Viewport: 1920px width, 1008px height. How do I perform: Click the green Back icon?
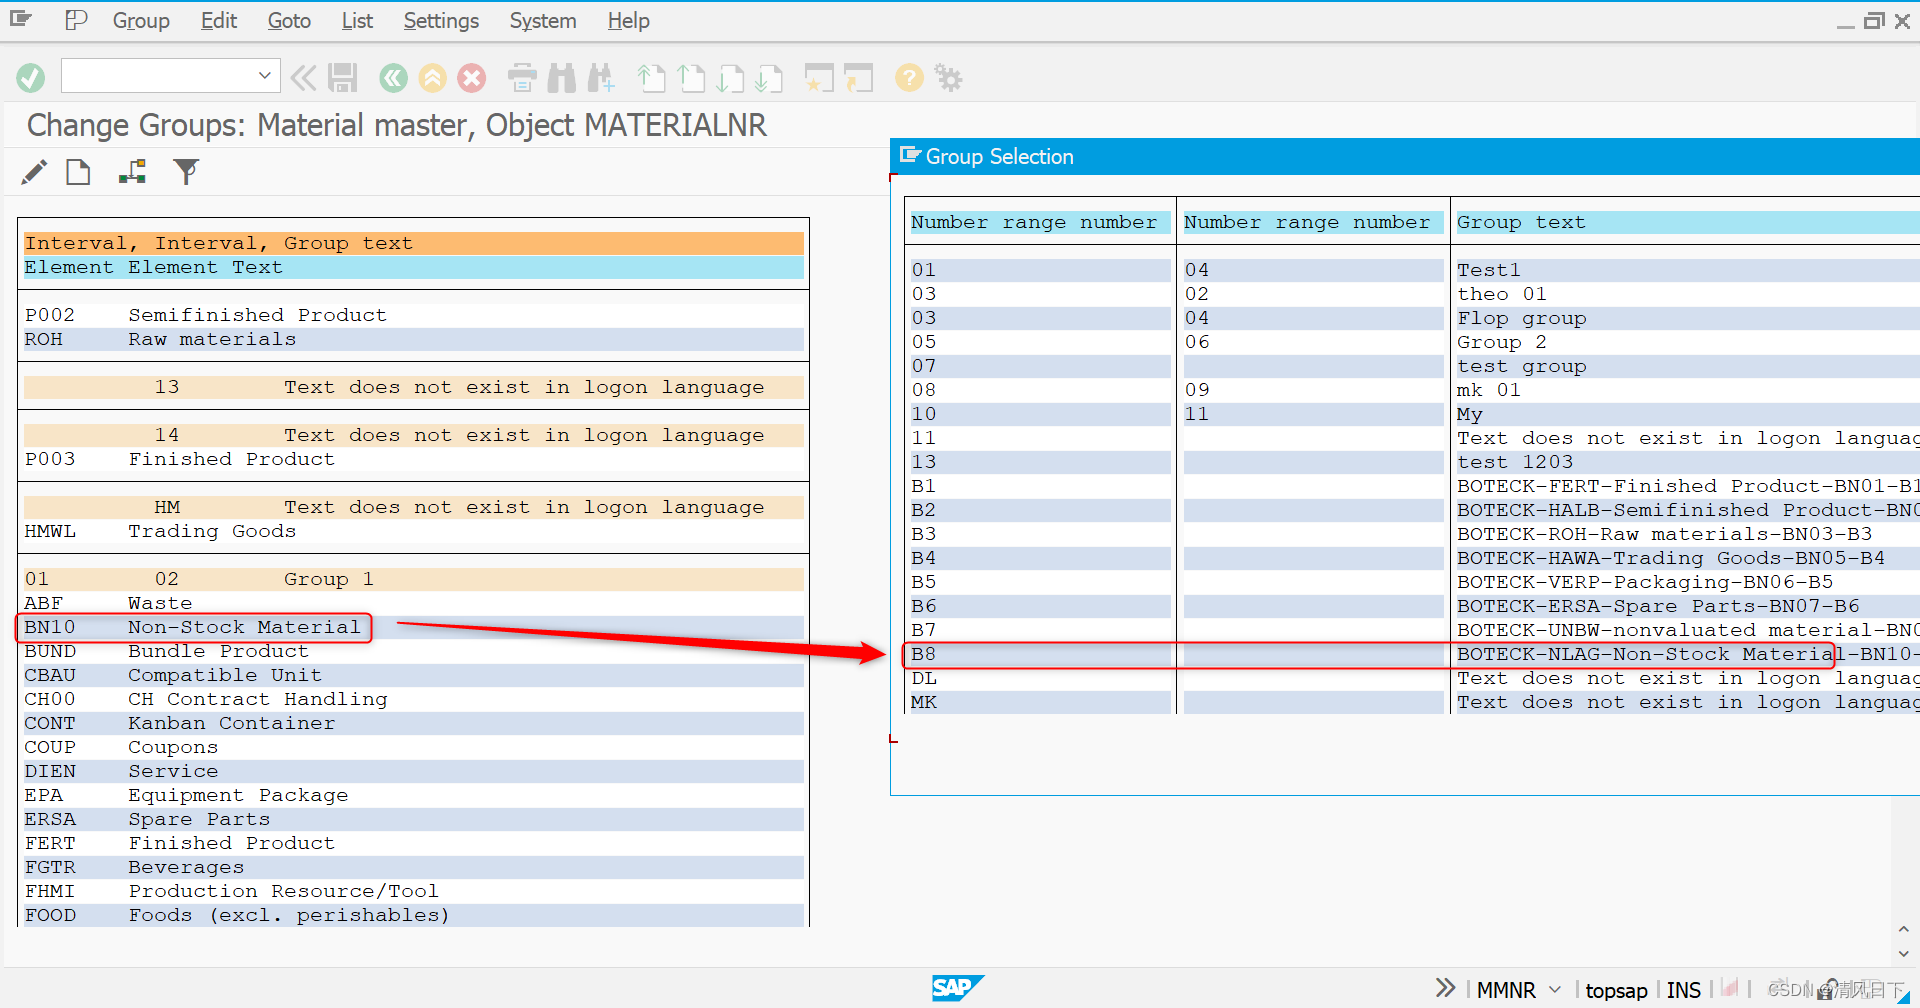393,77
